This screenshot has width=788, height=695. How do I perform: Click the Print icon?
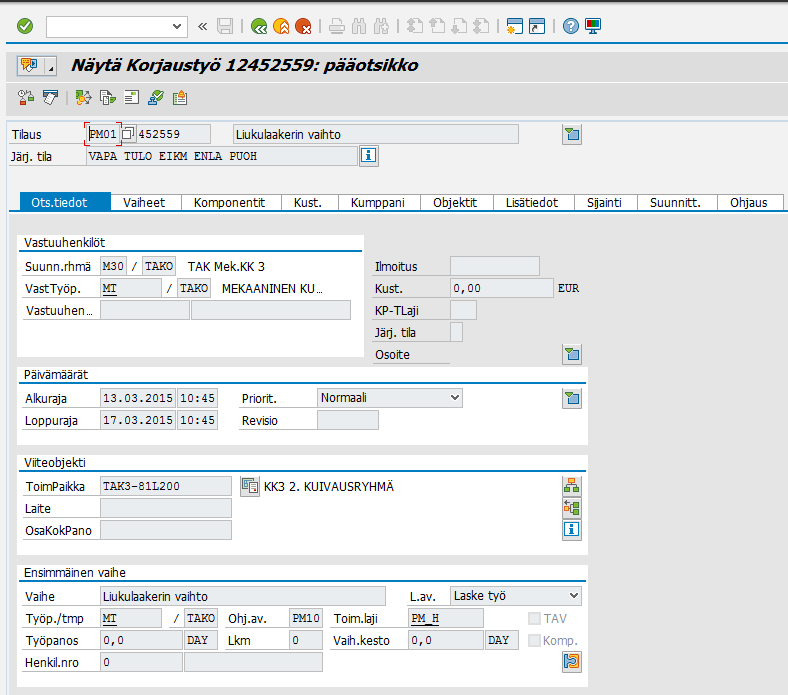tap(337, 26)
